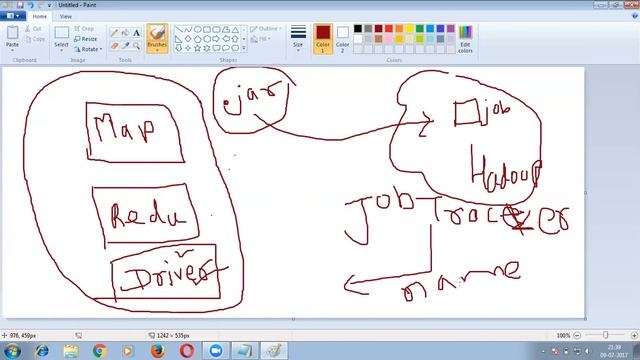This screenshot has height=360, width=640.
Task: Select the Color picker eyedropper tool
Action: pos(125,46)
